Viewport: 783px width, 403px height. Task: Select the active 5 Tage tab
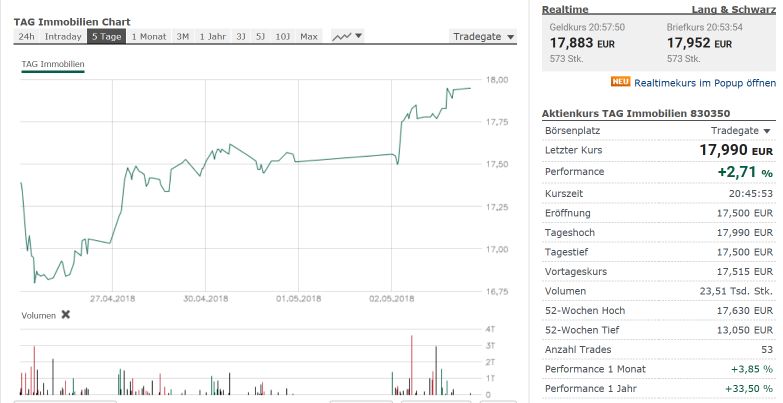[x=106, y=37]
